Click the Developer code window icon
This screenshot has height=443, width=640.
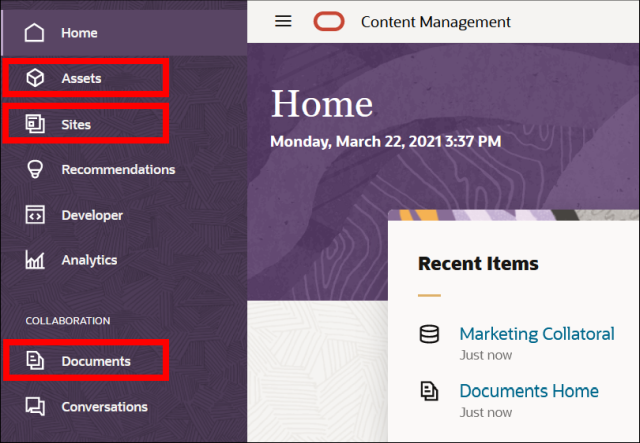35,215
